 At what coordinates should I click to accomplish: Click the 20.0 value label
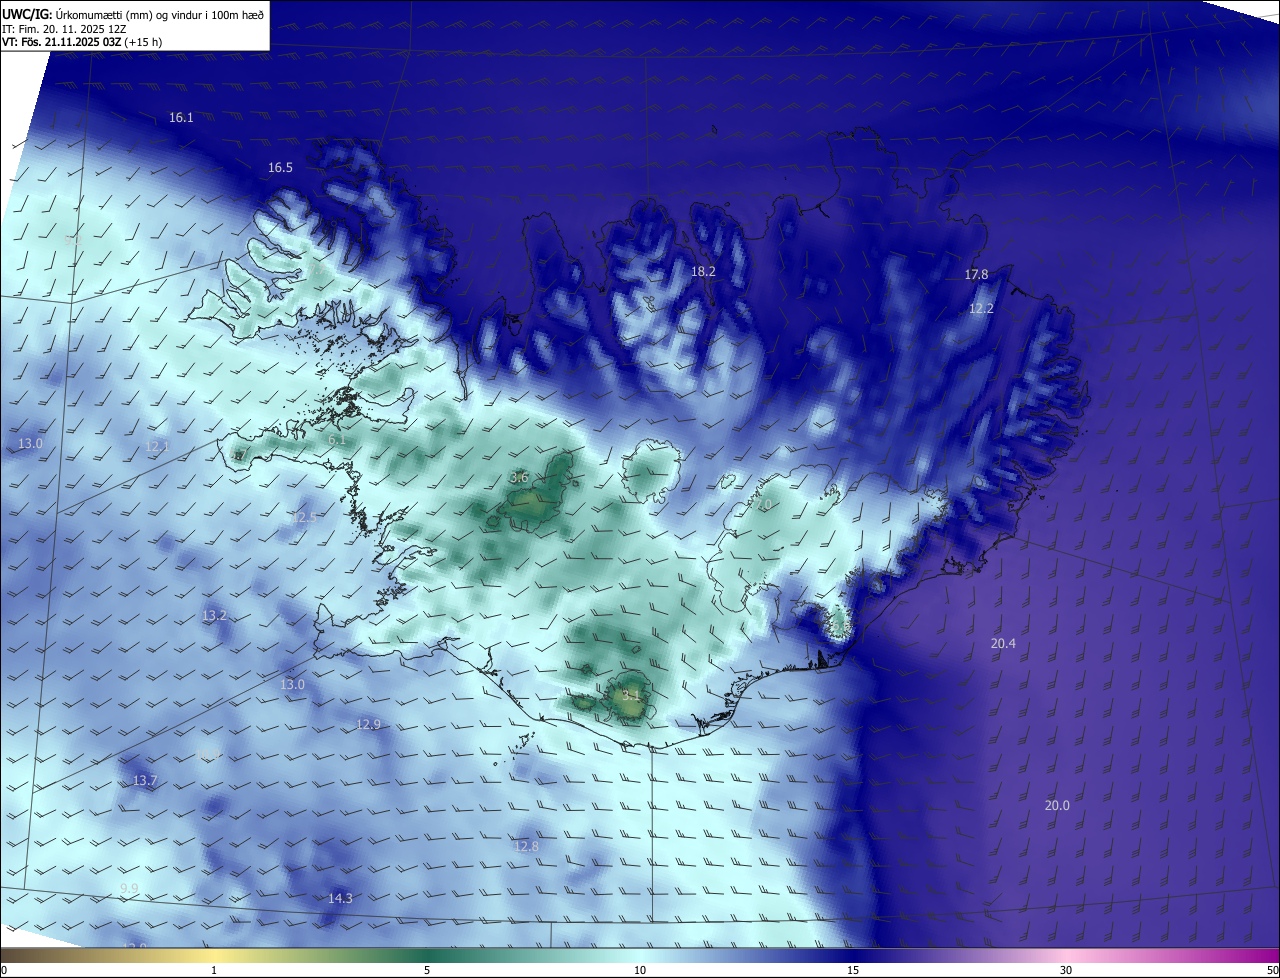point(1057,806)
